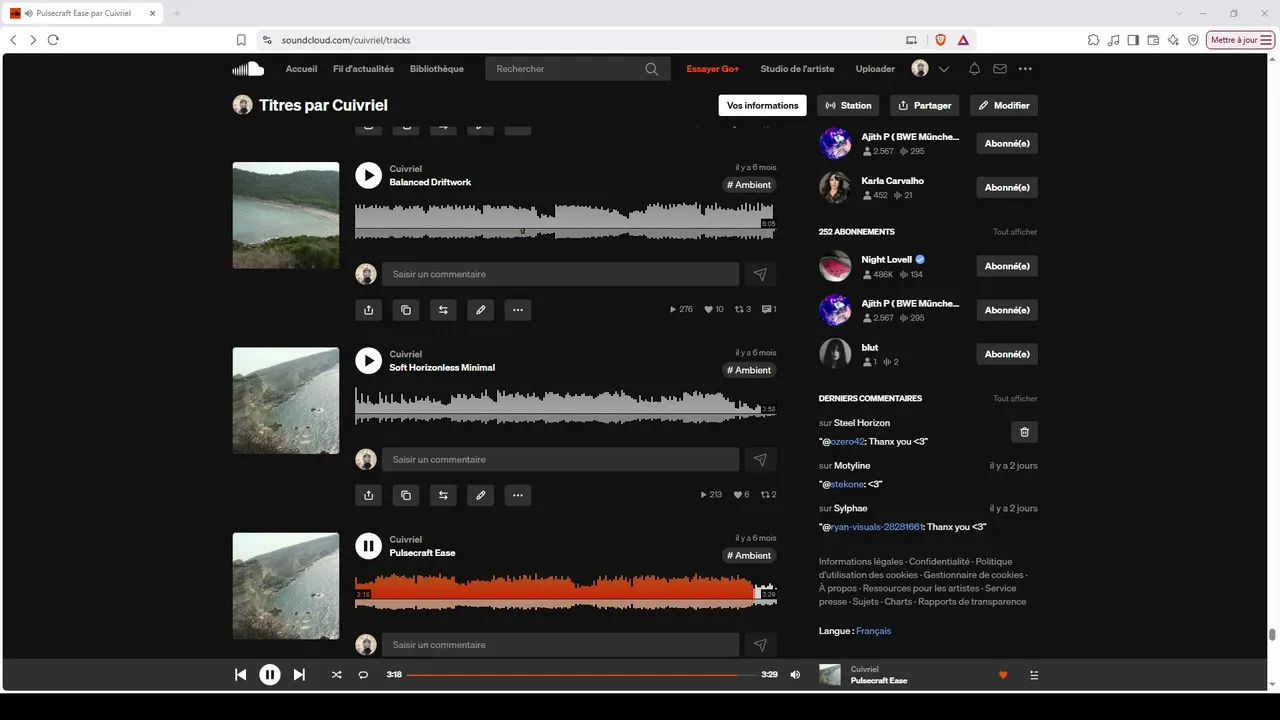Click the Vos informations button
The width and height of the screenshot is (1280, 720).
(x=763, y=105)
